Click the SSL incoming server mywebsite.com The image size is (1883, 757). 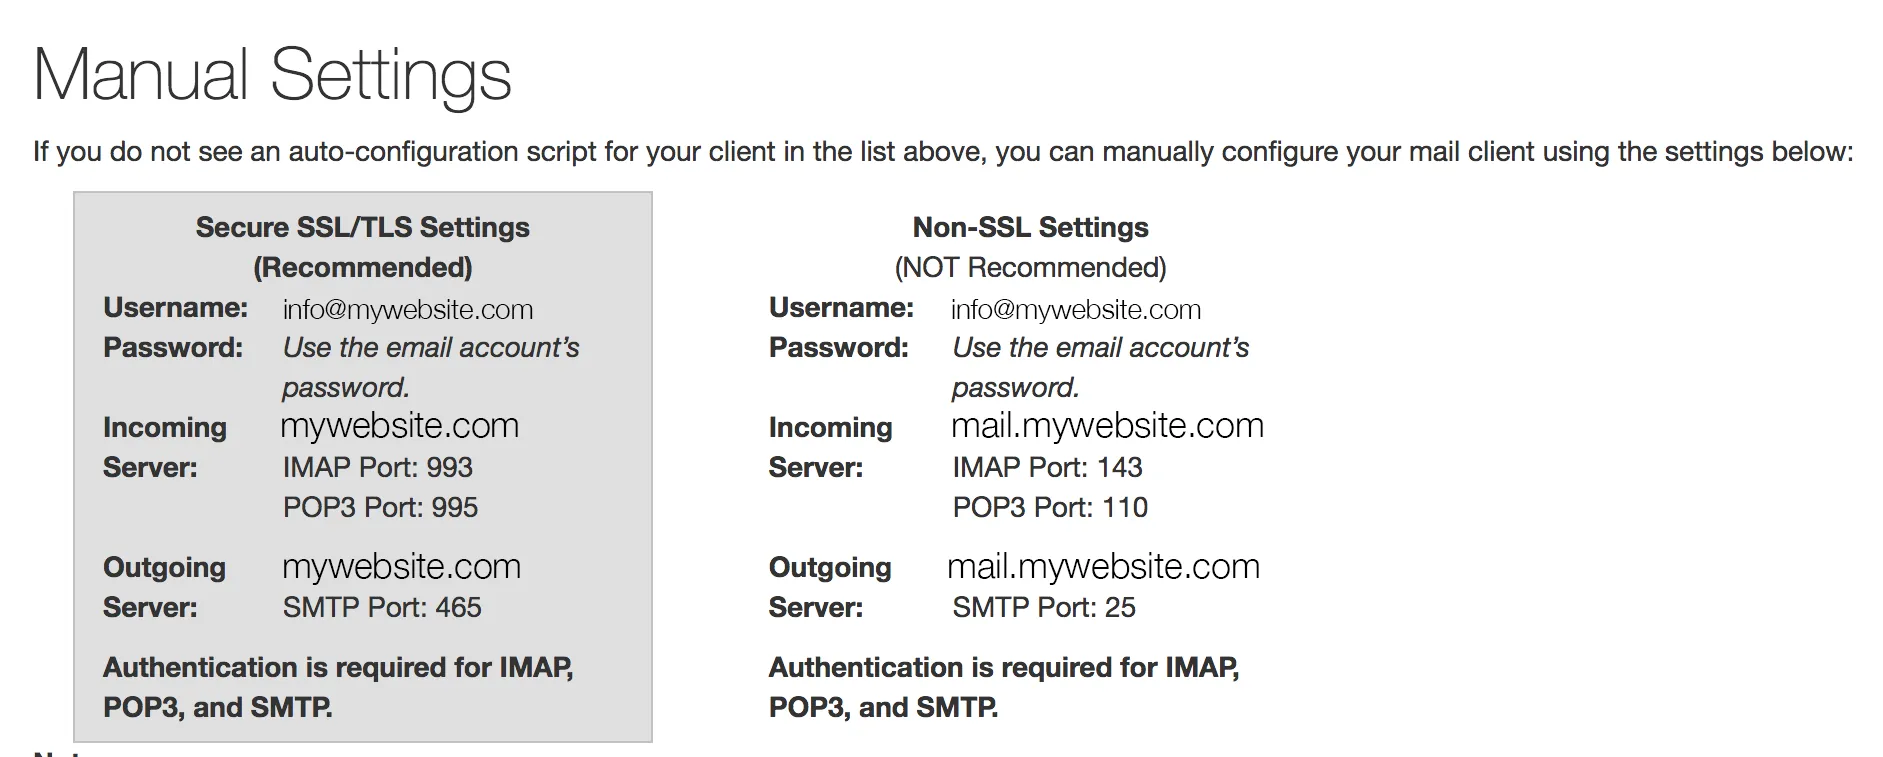(x=399, y=426)
